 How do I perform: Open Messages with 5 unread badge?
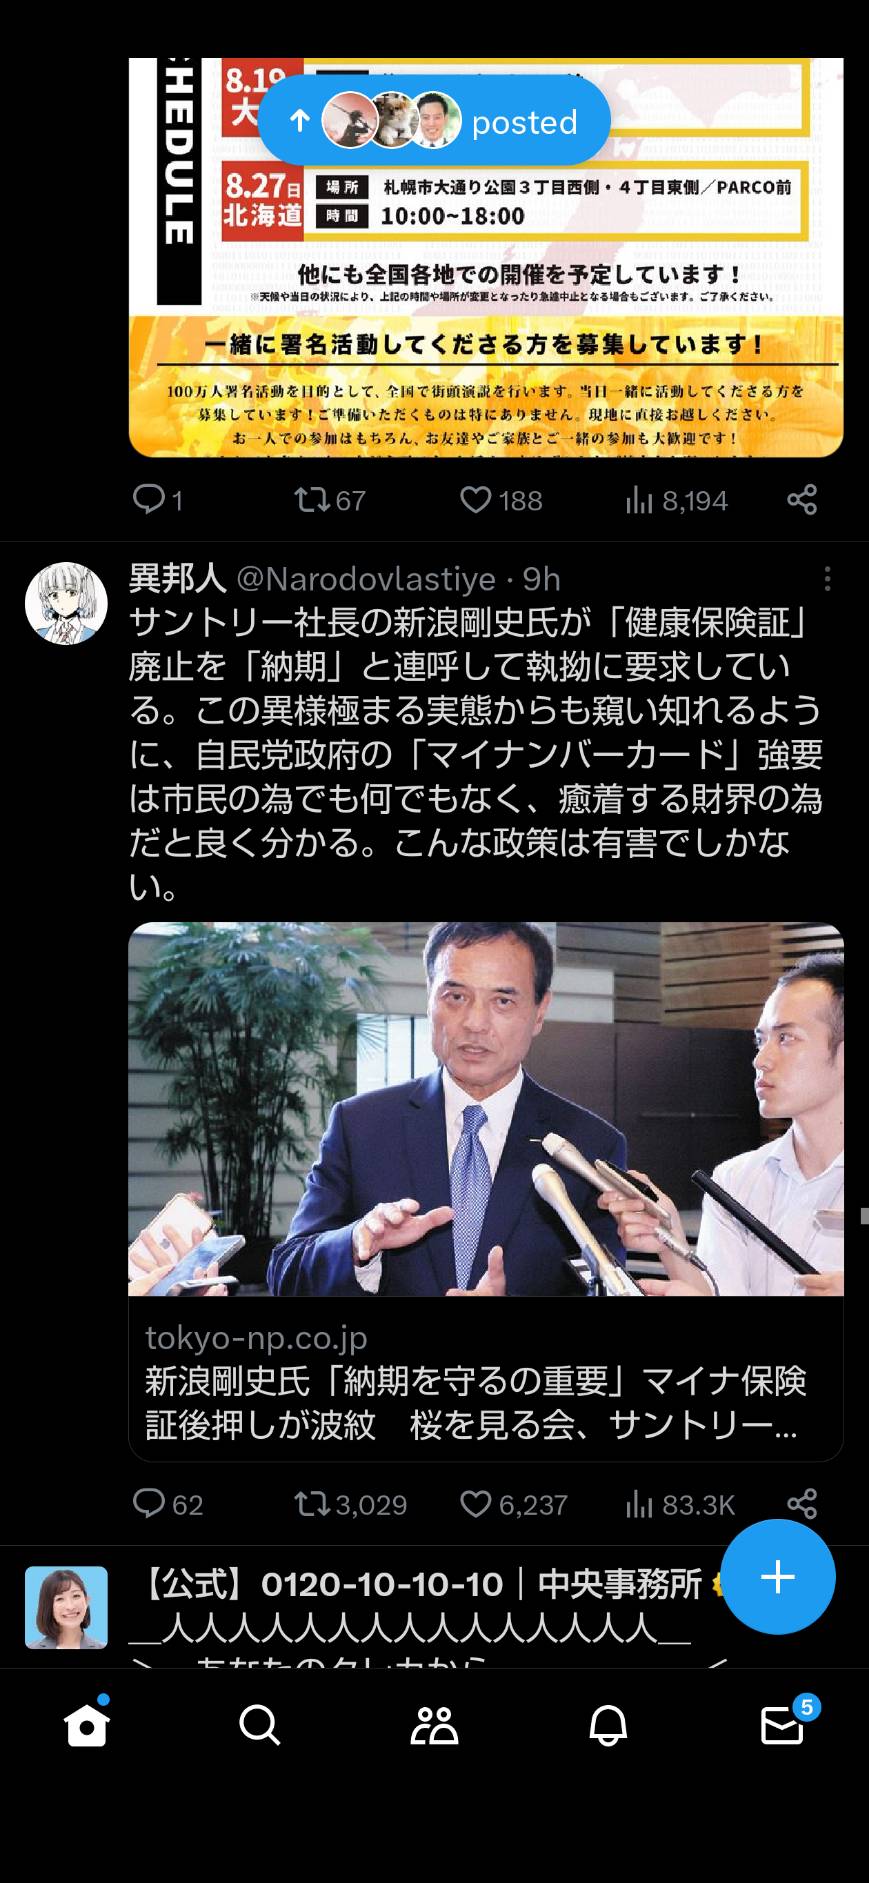(782, 1725)
